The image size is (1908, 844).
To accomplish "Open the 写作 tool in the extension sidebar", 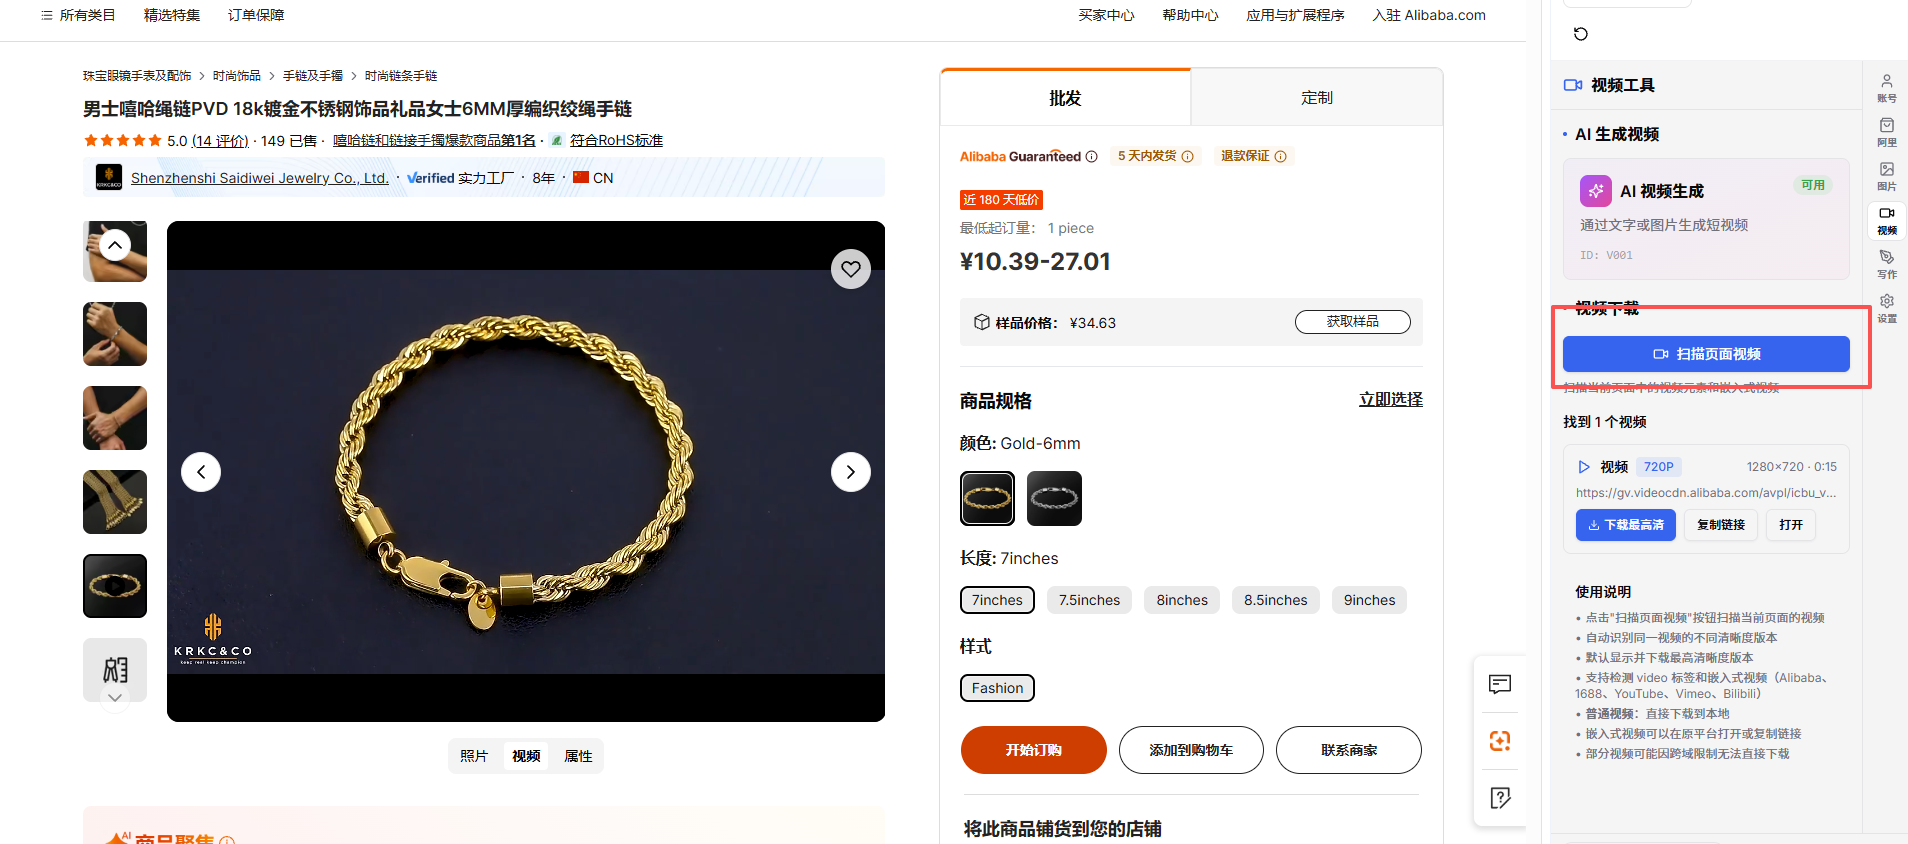I will [x=1887, y=264].
